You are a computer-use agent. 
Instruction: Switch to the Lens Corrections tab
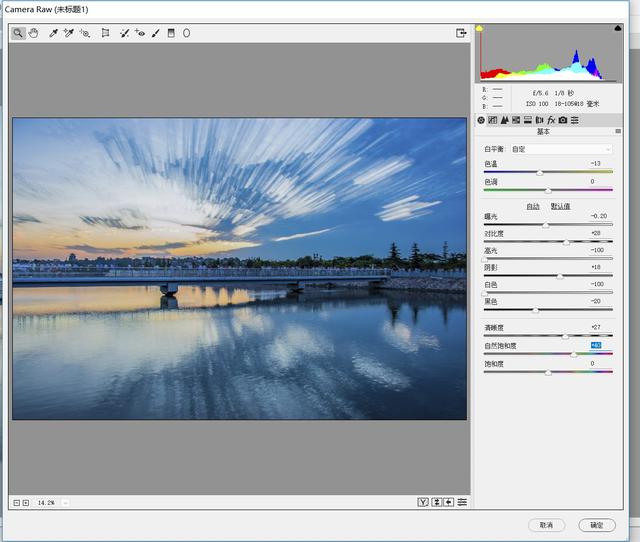pyautogui.click(x=539, y=120)
